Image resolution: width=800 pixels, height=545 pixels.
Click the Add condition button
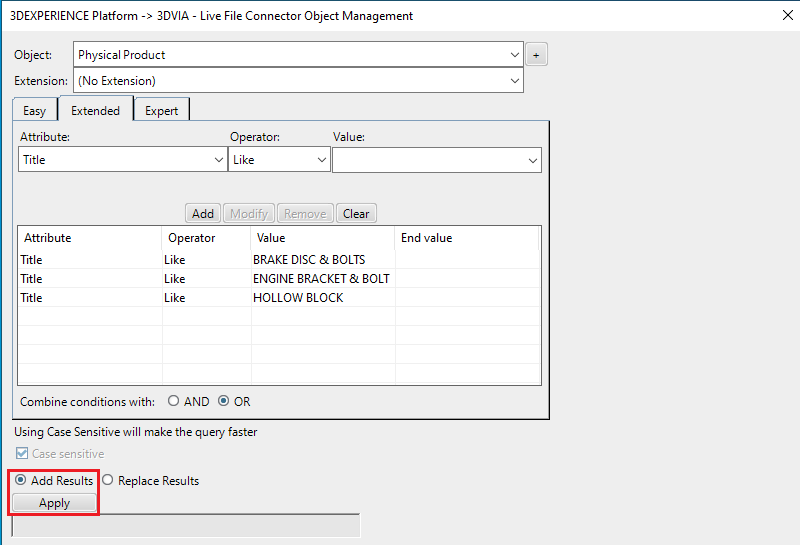(203, 213)
